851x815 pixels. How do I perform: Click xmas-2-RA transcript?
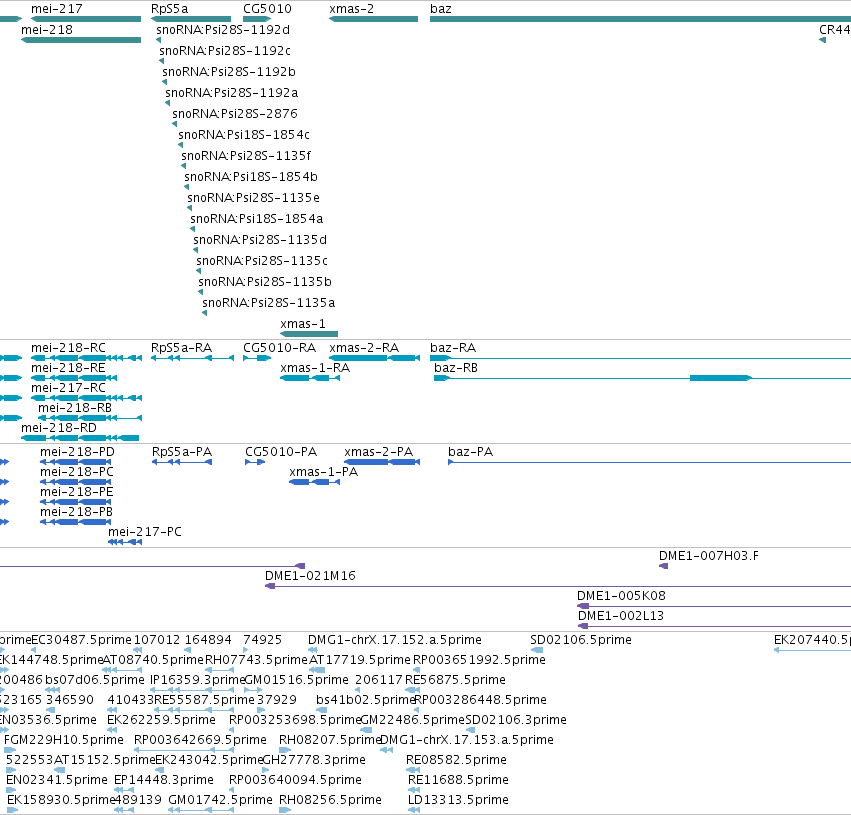pos(374,358)
